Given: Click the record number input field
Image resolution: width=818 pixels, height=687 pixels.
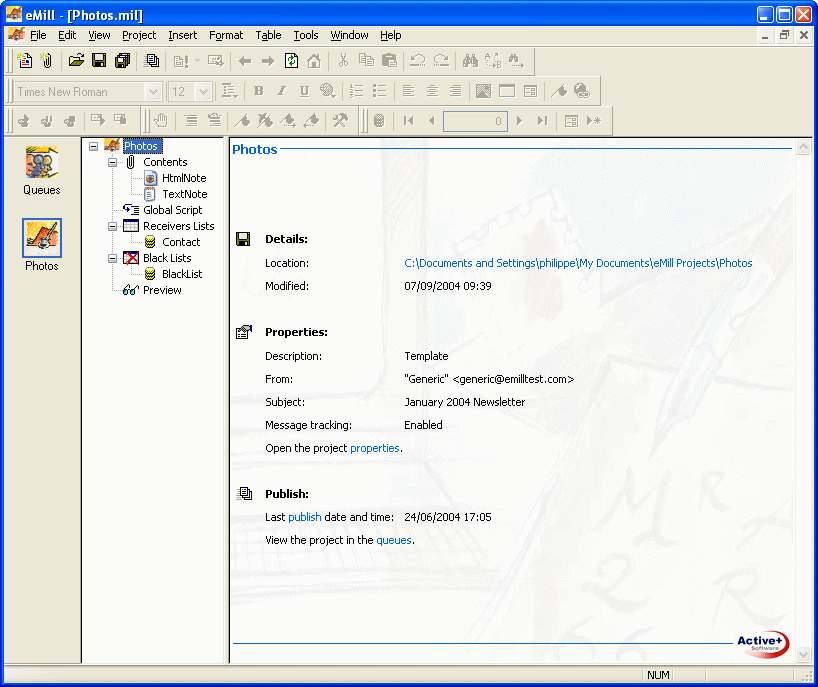Looking at the screenshot, I should tap(475, 121).
